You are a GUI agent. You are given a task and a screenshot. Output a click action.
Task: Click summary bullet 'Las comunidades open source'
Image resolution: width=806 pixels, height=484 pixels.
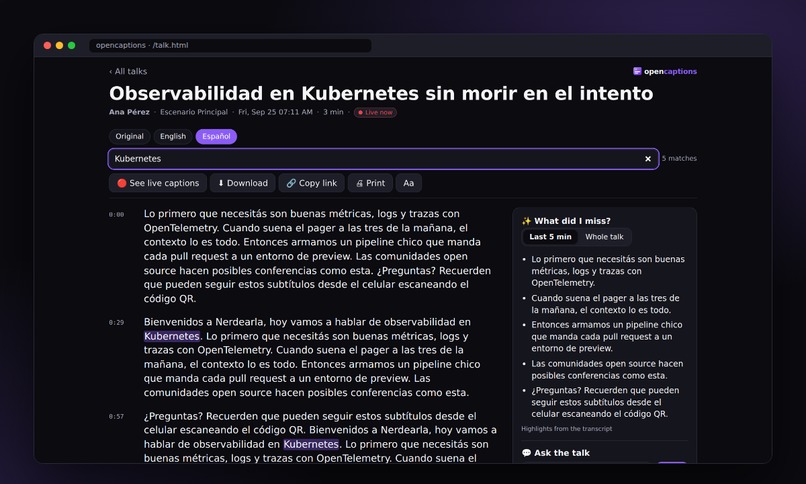[607, 369]
